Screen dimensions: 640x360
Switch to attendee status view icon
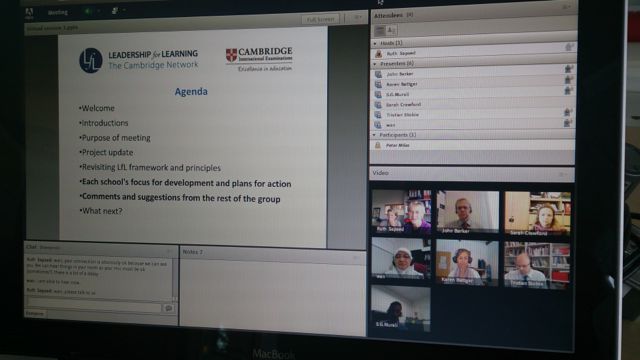point(391,30)
